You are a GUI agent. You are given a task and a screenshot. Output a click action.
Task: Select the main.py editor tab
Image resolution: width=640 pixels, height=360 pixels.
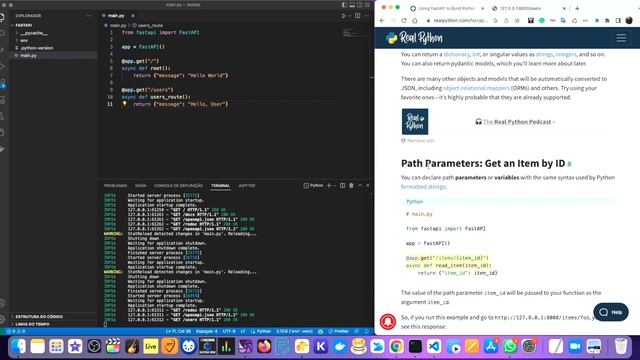tap(116, 16)
